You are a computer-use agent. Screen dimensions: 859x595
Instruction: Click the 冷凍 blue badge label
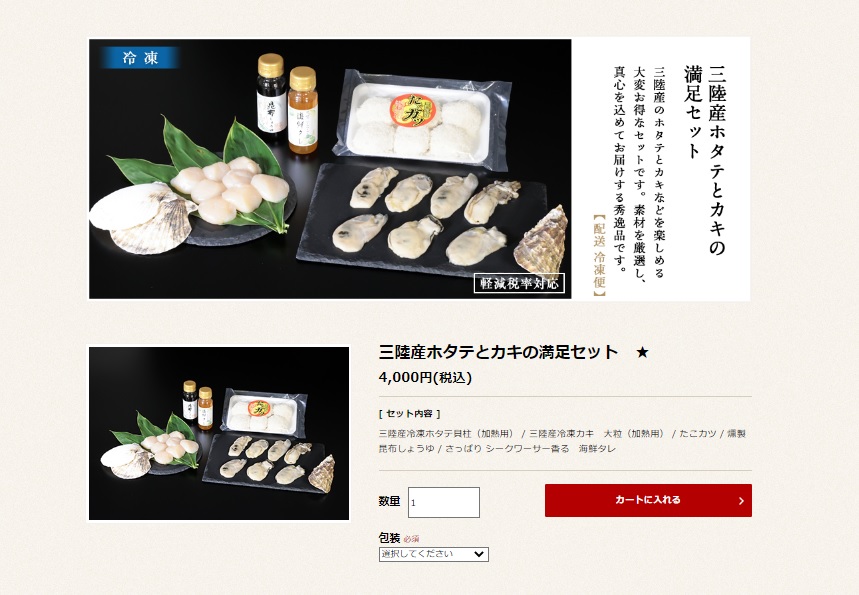140,58
